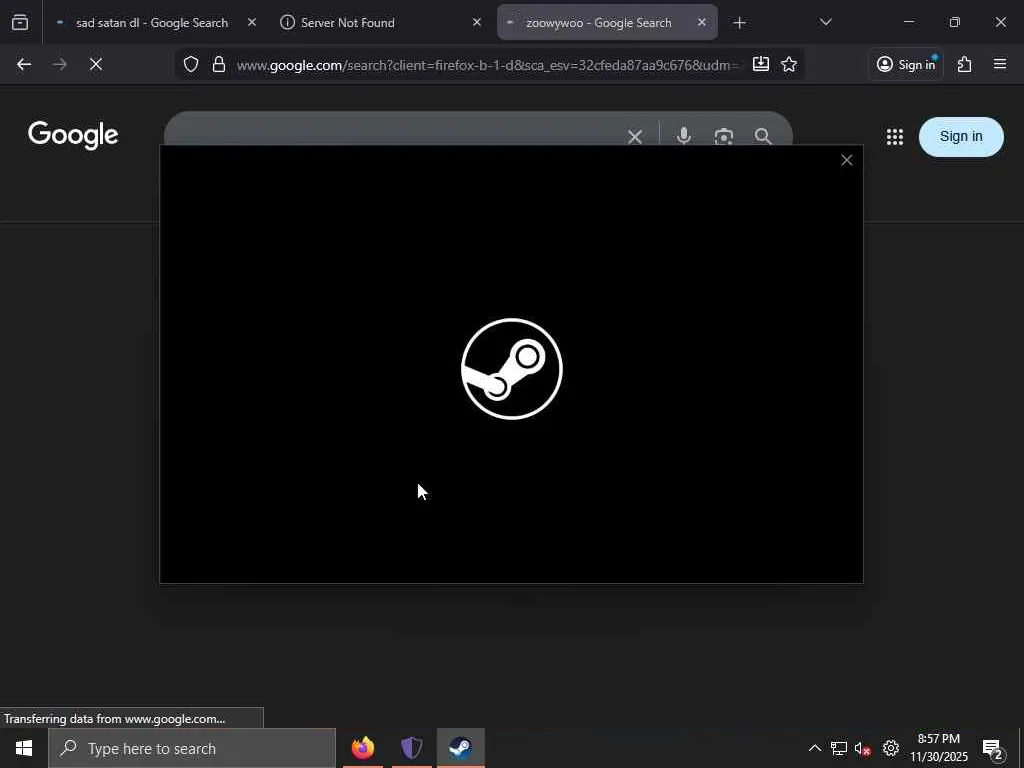
Task: Open the purple shield app on taskbar
Action: [411, 748]
